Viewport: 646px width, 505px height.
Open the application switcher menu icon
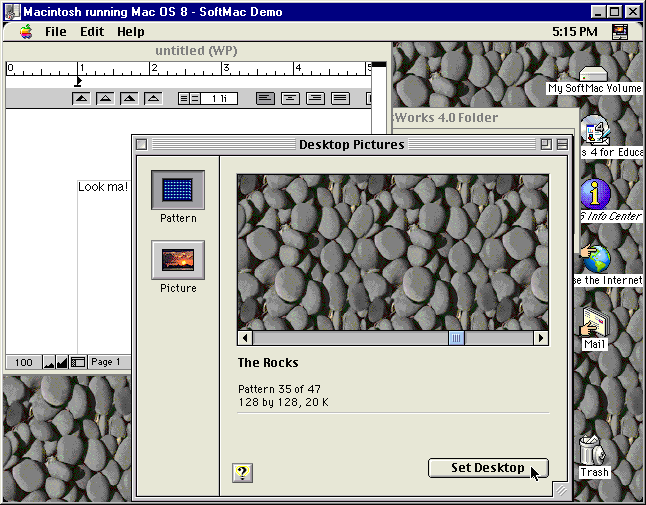point(620,32)
